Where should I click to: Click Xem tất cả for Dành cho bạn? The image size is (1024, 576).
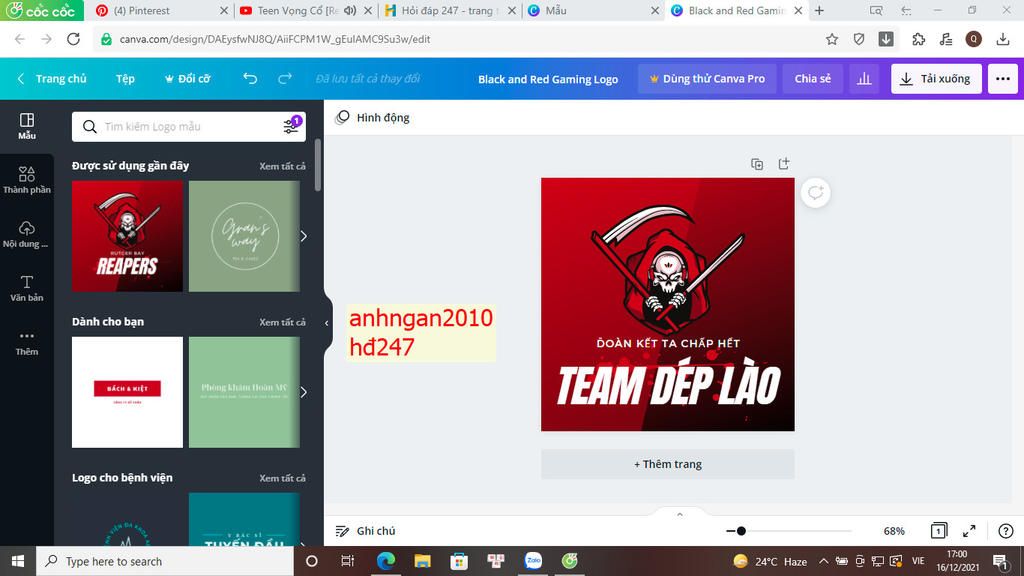click(282, 322)
